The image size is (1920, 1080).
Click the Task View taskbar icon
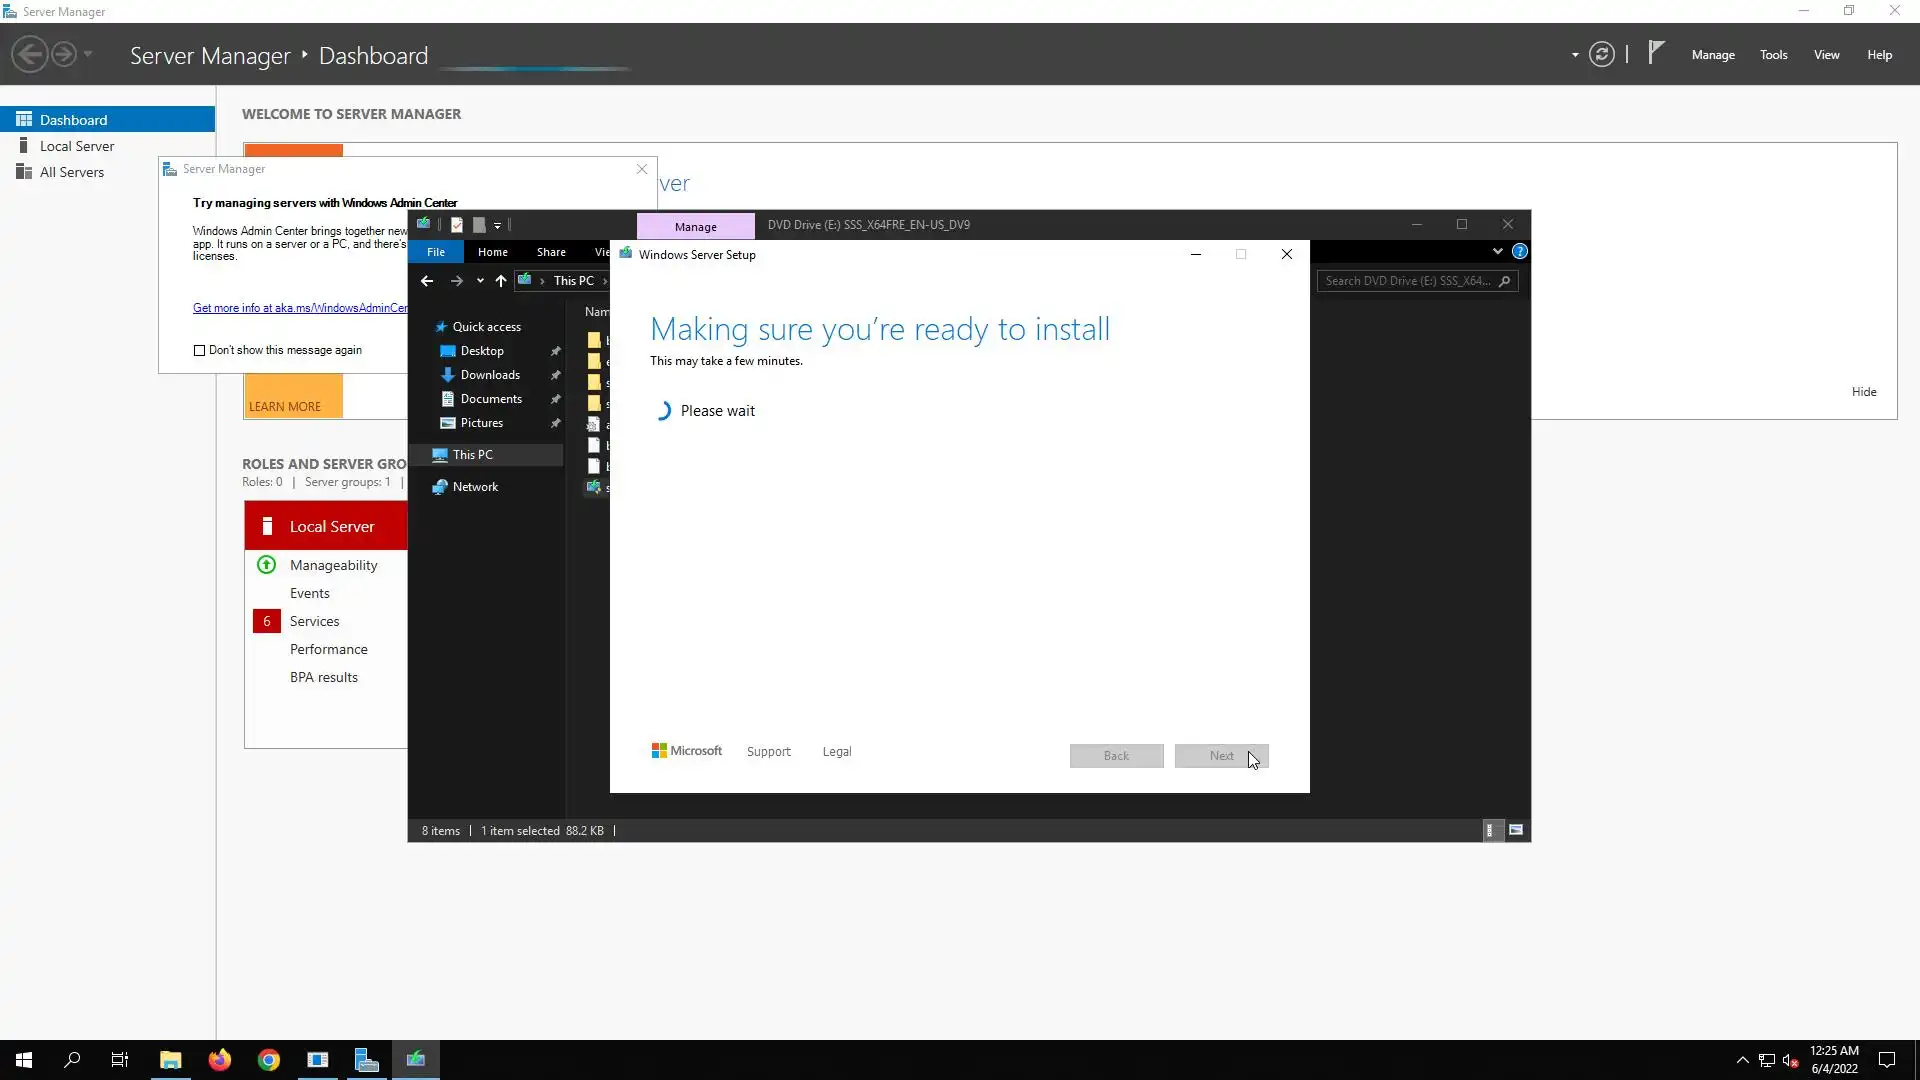pos(119,1060)
